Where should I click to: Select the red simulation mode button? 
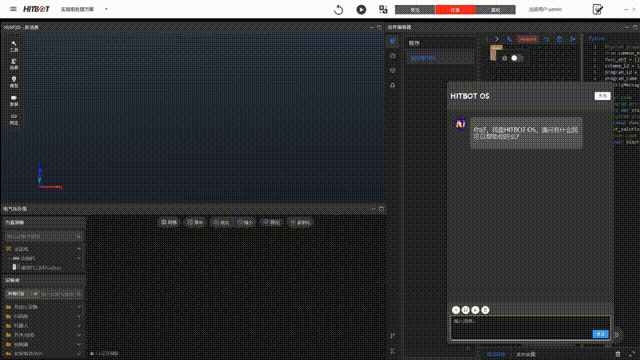tap(456, 9)
